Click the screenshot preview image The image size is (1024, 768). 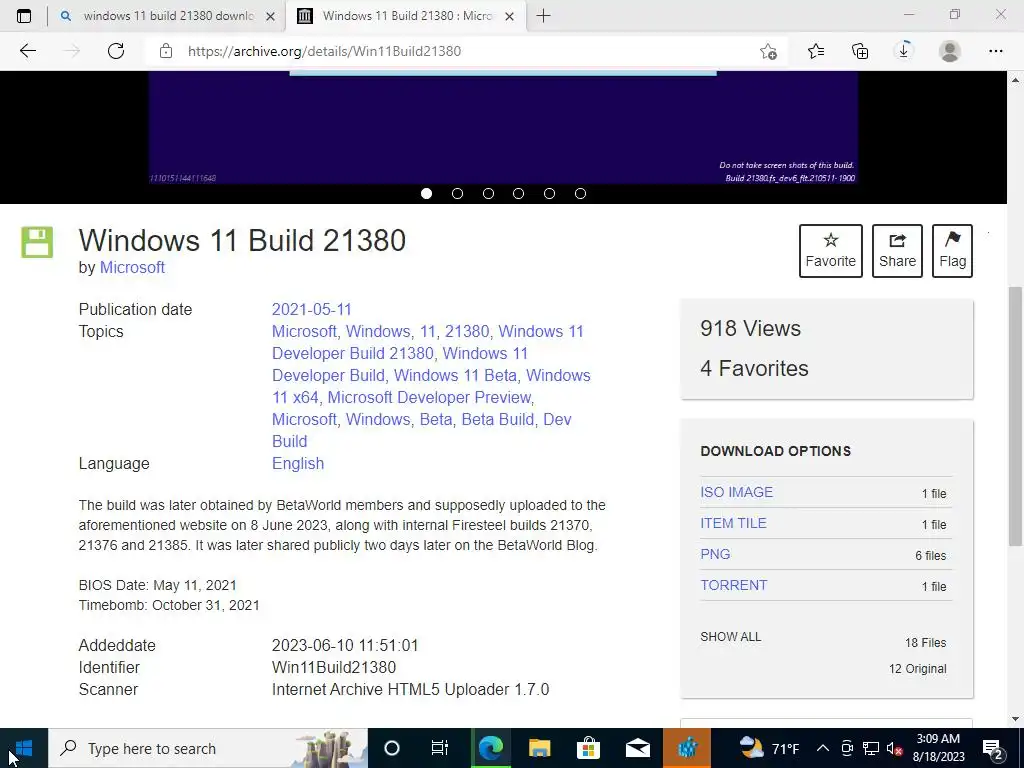tap(503, 128)
